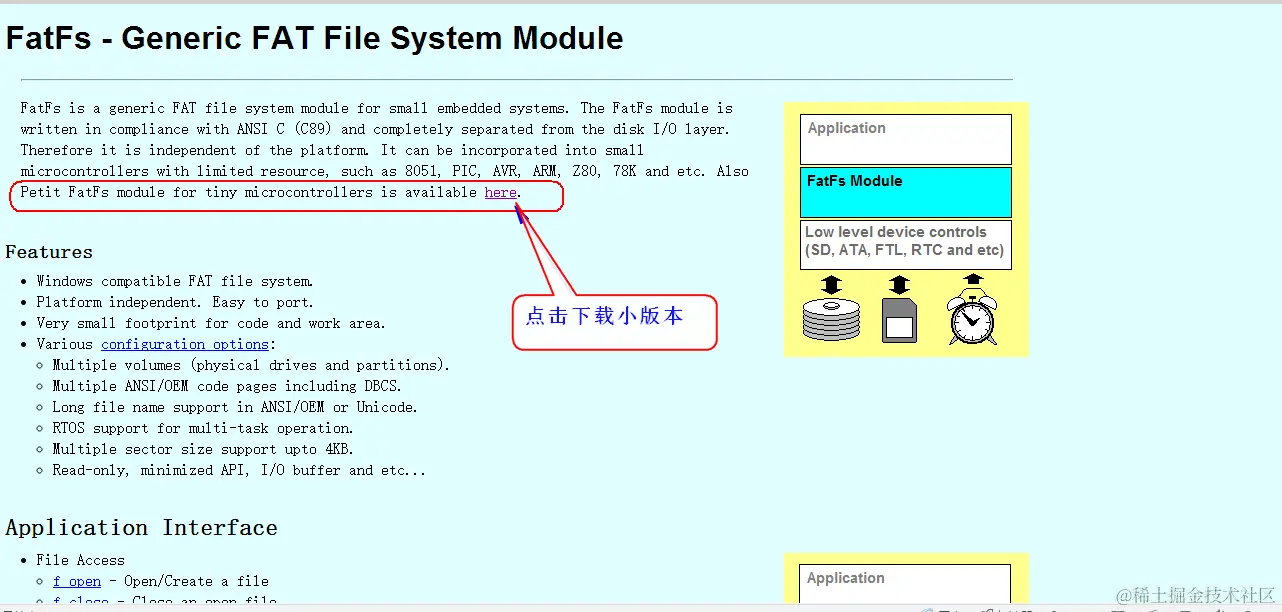Click the arrow above the clock icon
The height and width of the screenshot is (612, 1282).
coord(971,278)
